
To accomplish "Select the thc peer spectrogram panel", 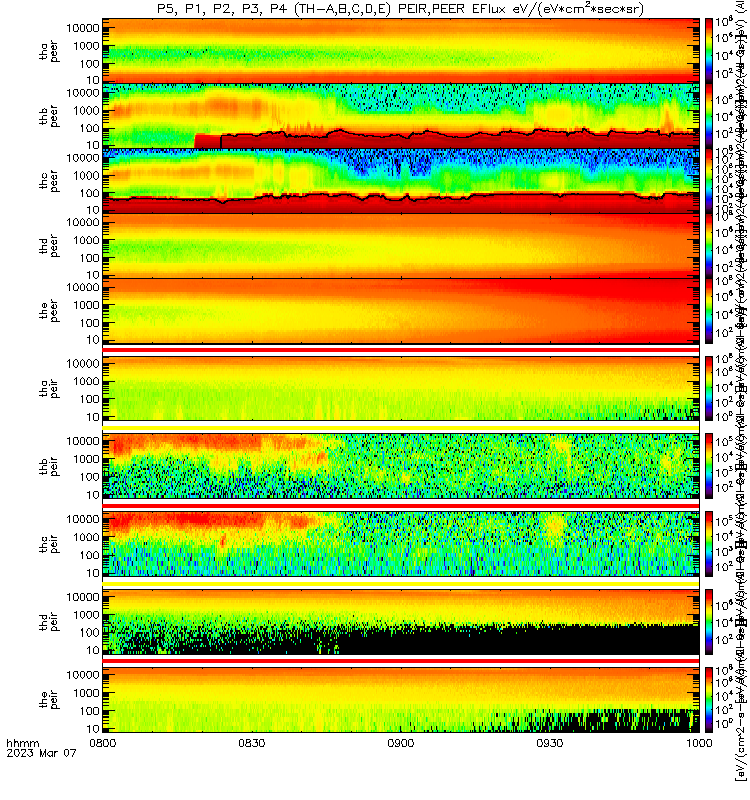I will (x=401, y=181).
